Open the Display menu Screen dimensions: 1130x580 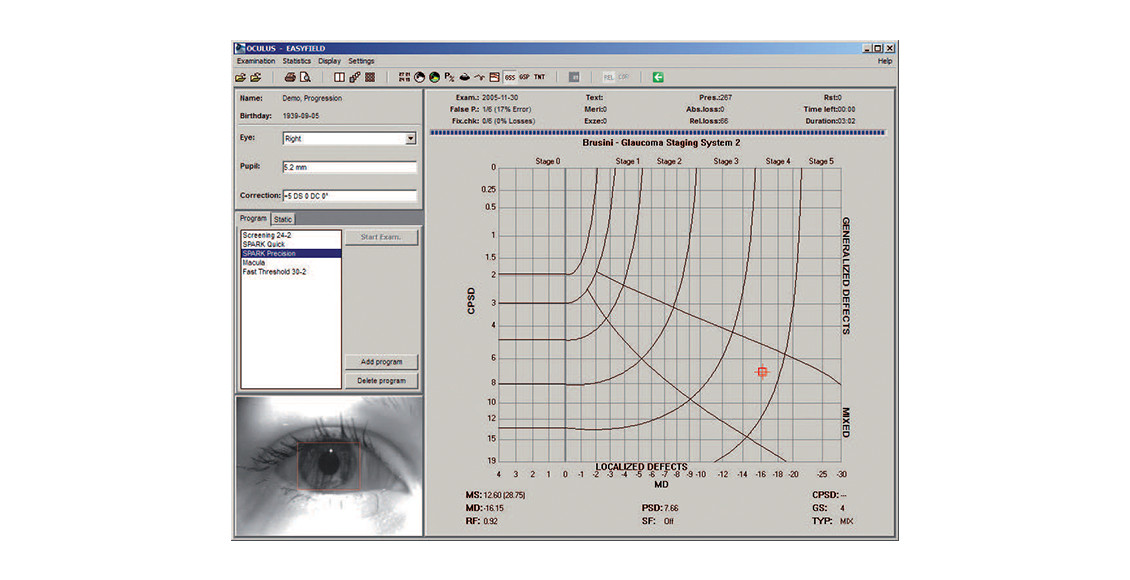329,61
